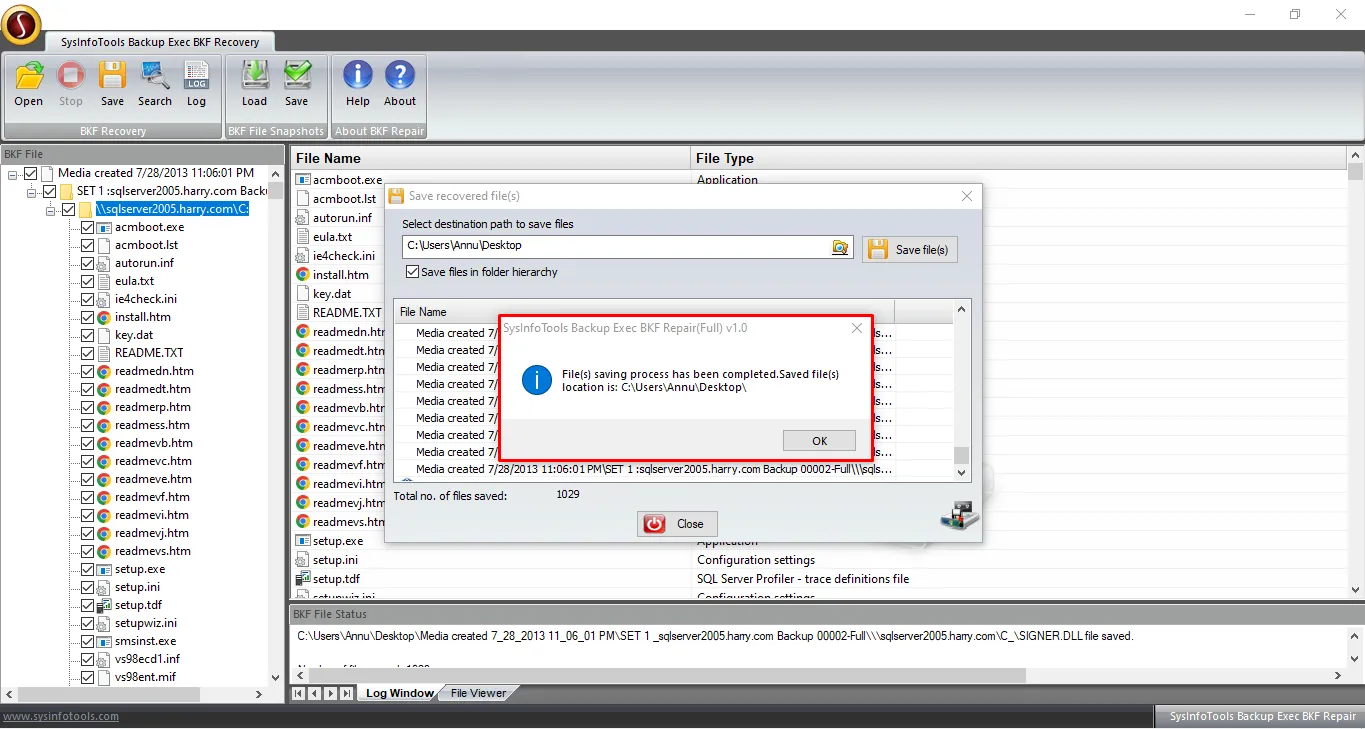Click the Stop icon in BKF Recovery group
1365x729 pixels.
(71, 76)
